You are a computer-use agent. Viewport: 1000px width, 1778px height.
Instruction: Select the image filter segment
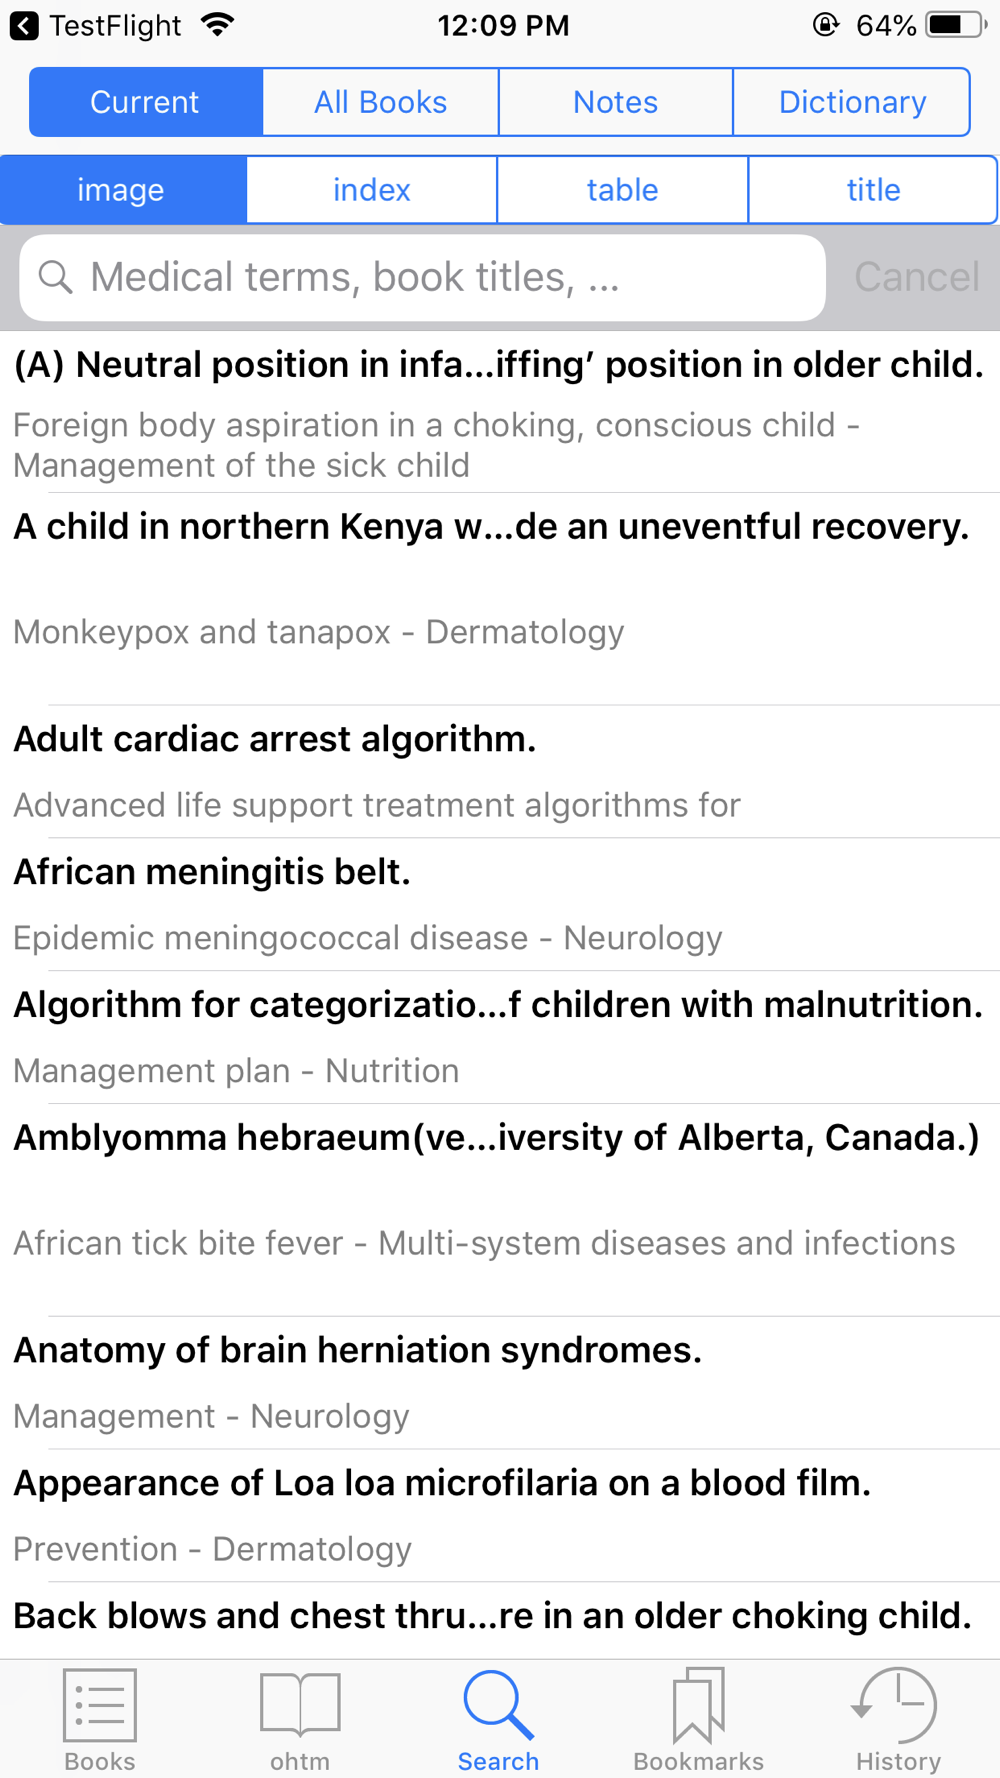(x=123, y=190)
